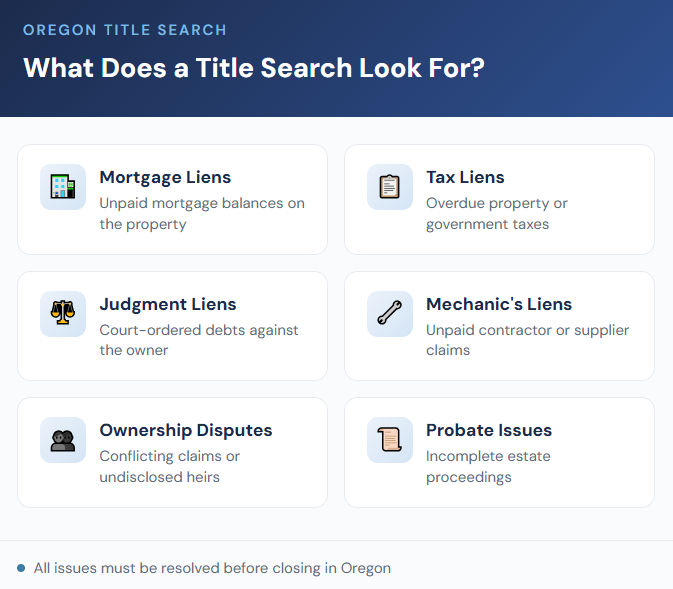
Task: Click the 'All issues must be resolved' note
Action: pos(212,568)
